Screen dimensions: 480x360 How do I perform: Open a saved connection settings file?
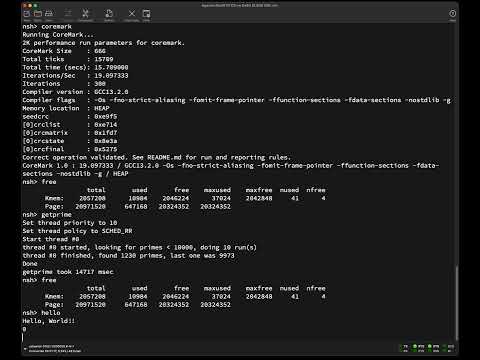38,14
